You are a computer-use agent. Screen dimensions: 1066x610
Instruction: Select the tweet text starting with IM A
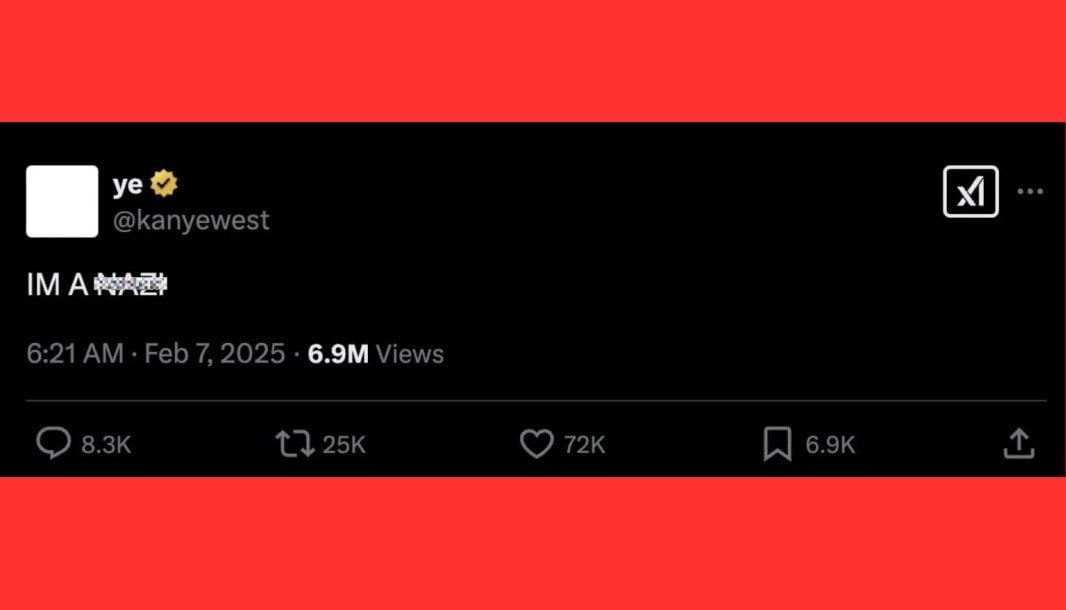[95, 284]
